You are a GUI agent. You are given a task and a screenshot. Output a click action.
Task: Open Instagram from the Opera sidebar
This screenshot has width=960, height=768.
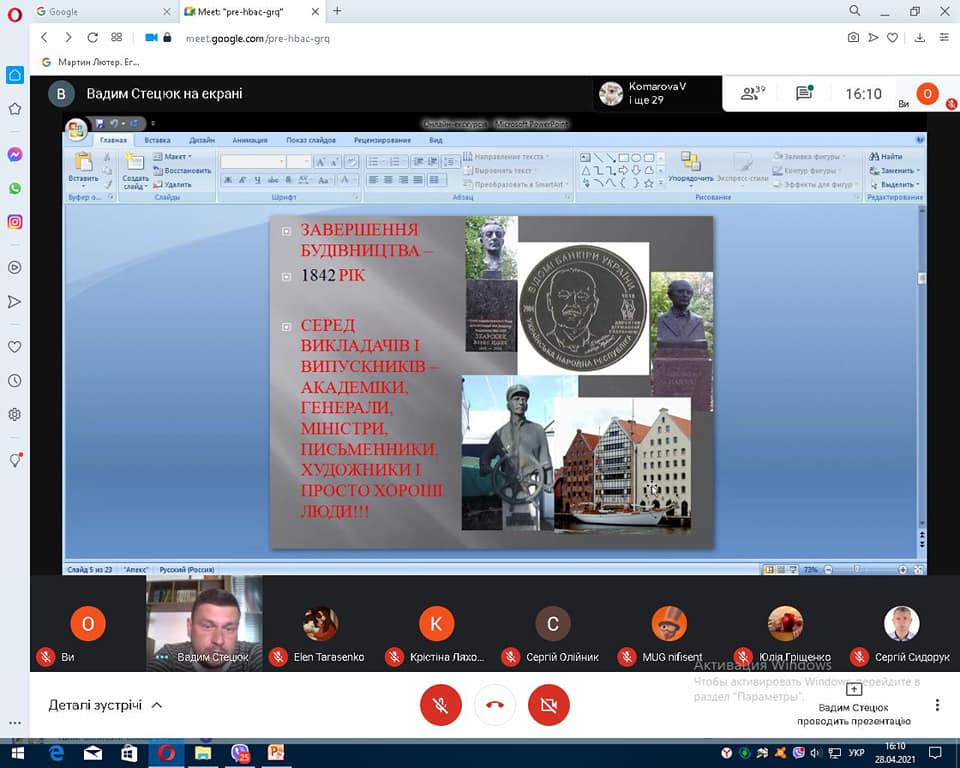[x=15, y=222]
